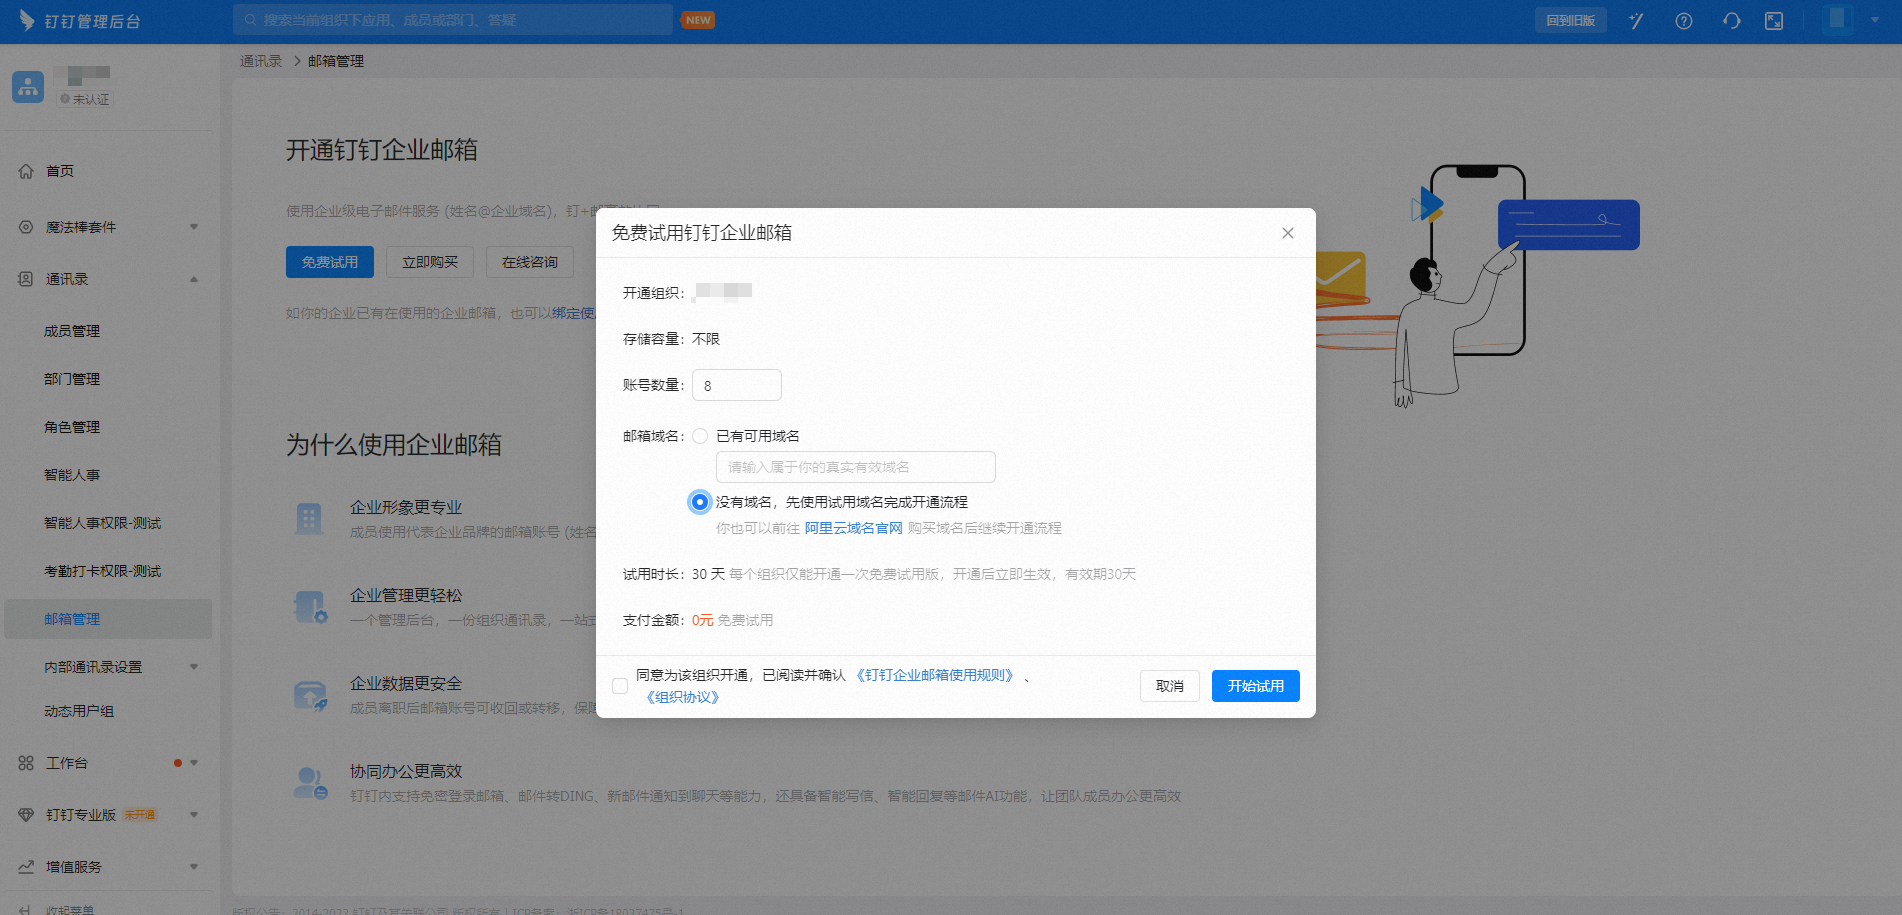Expand the 增值服务 menu arrow
Image resolution: width=1902 pixels, height=915 pixels.
pyautogui.click(x=194, y=867)
